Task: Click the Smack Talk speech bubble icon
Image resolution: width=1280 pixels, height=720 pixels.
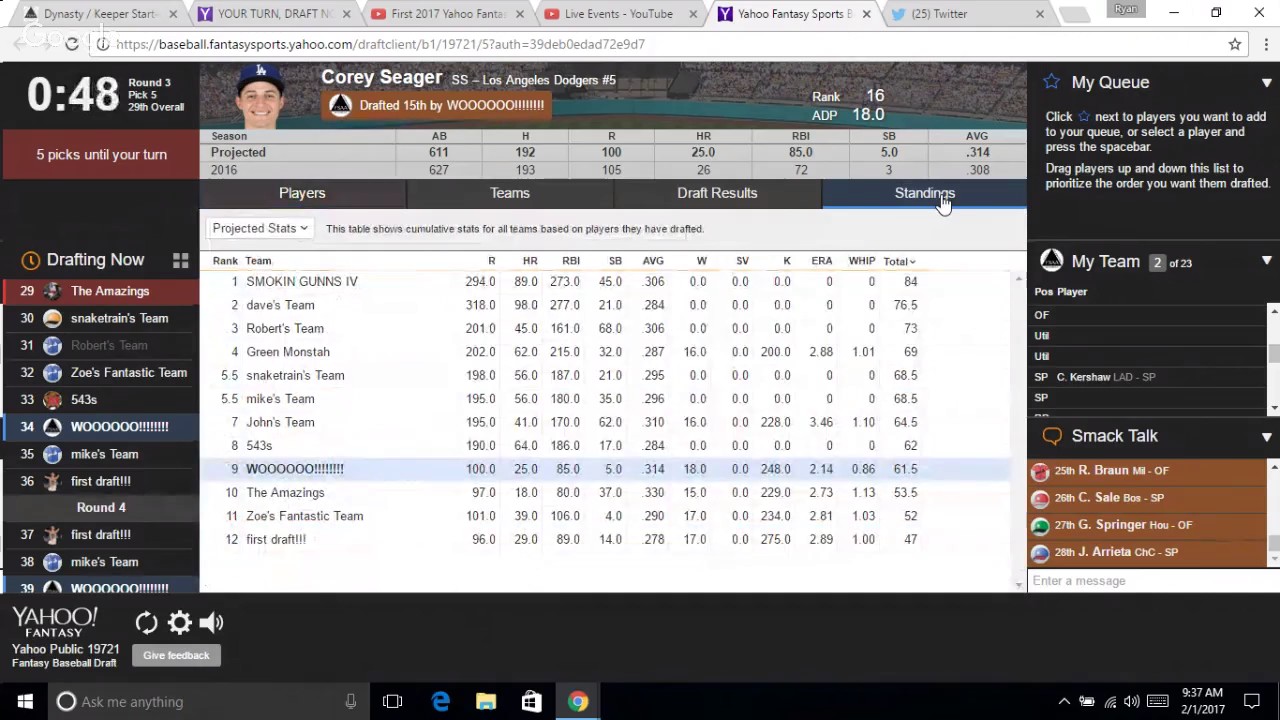Action: click(x=1052, y=436)
